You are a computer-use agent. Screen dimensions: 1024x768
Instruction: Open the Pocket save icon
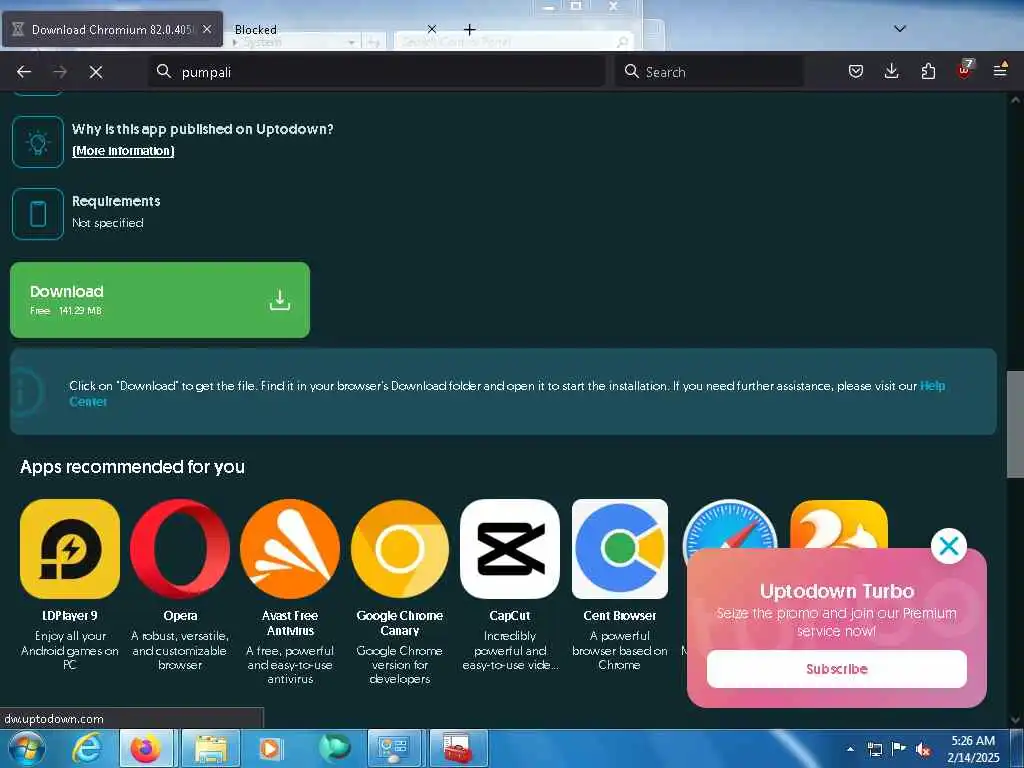pyautogui.click(x=856, y=71)
